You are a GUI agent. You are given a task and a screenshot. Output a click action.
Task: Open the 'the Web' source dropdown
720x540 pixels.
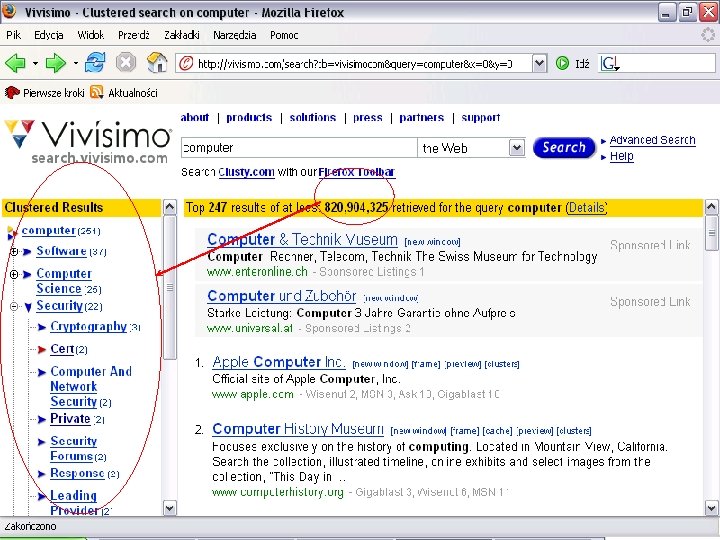(x=517, y=148)
